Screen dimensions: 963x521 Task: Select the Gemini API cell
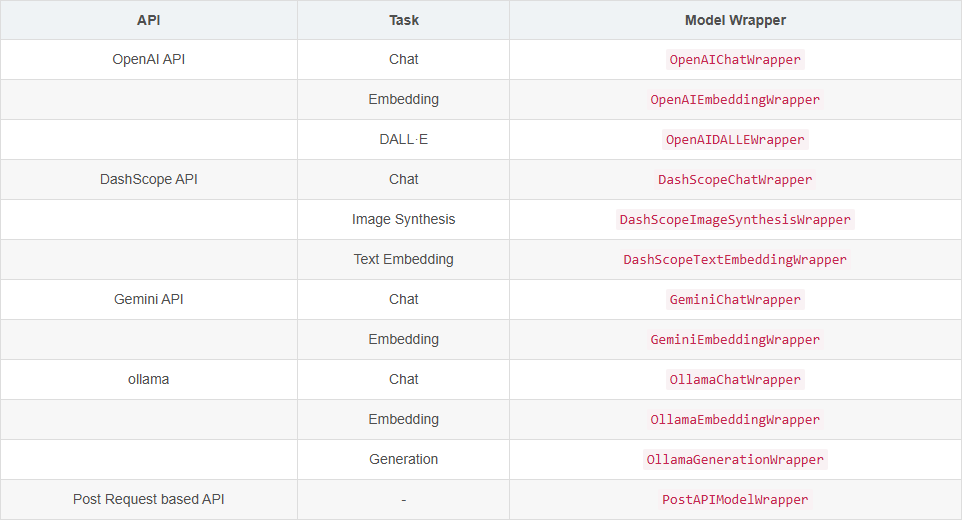(x=149, y=299)
